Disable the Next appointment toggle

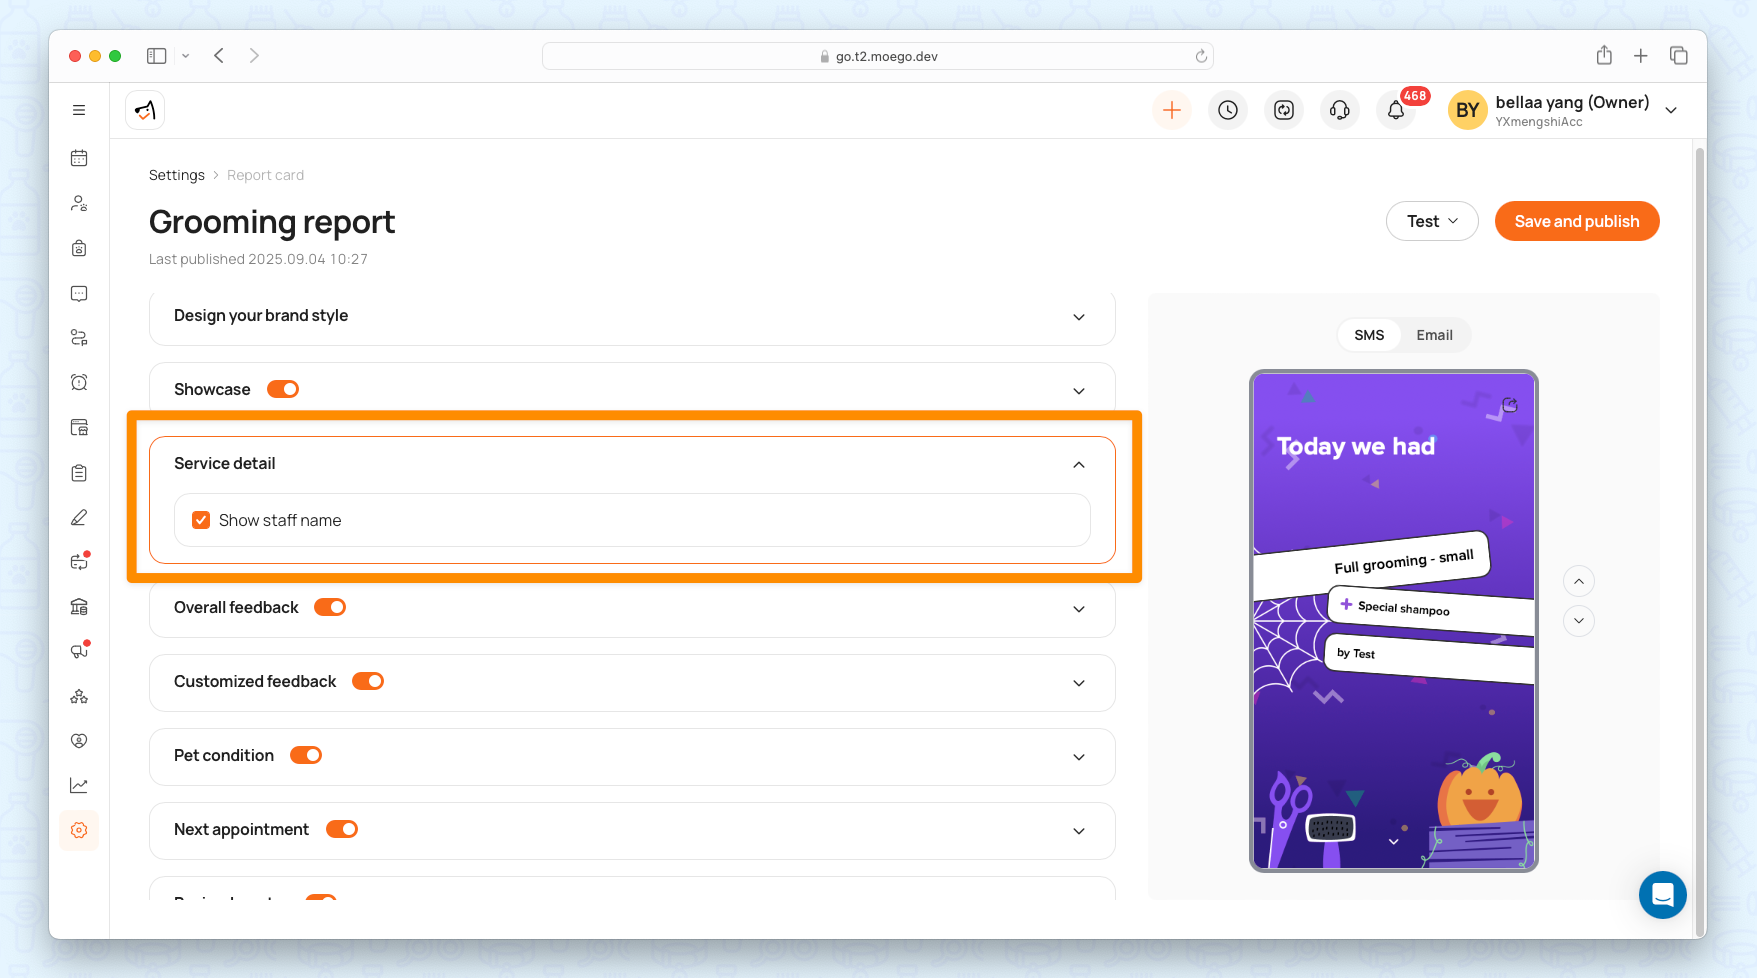click(x=342, y=829)
